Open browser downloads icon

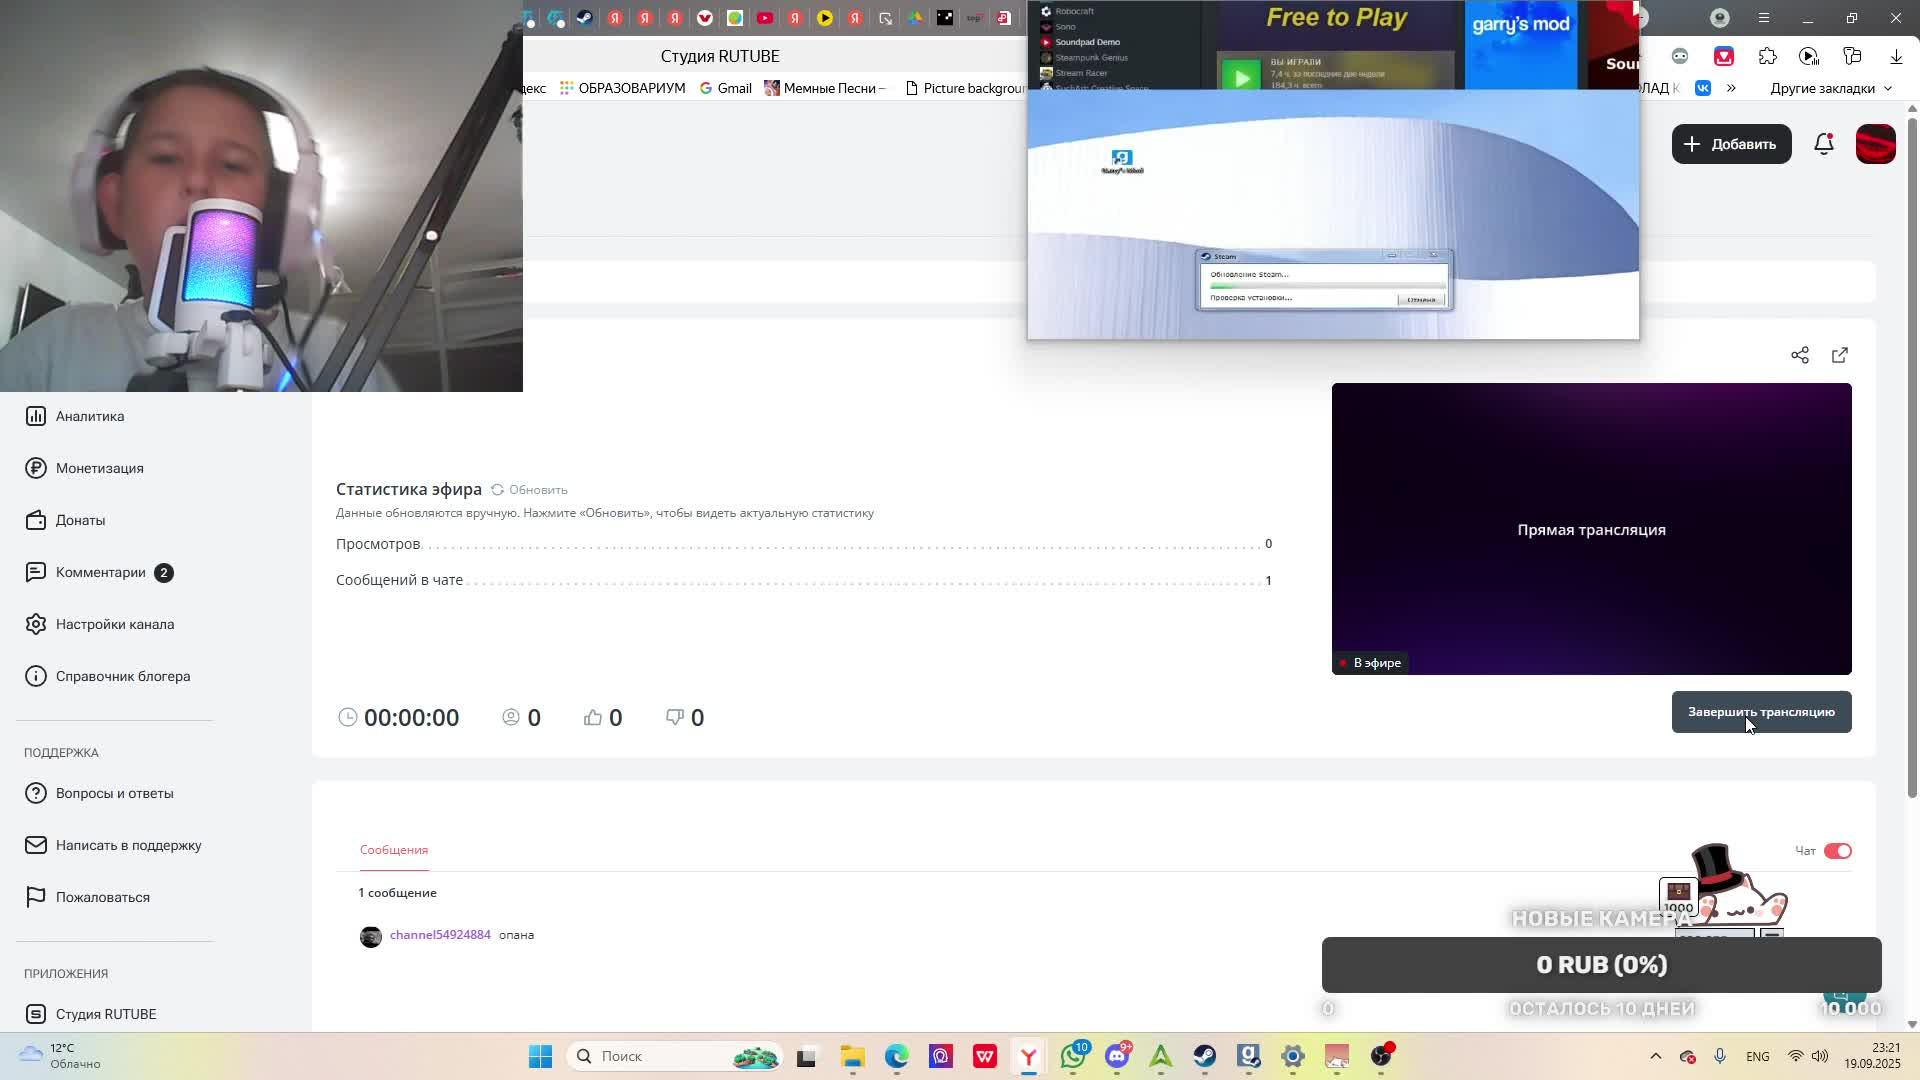(x=1895, y=57)
